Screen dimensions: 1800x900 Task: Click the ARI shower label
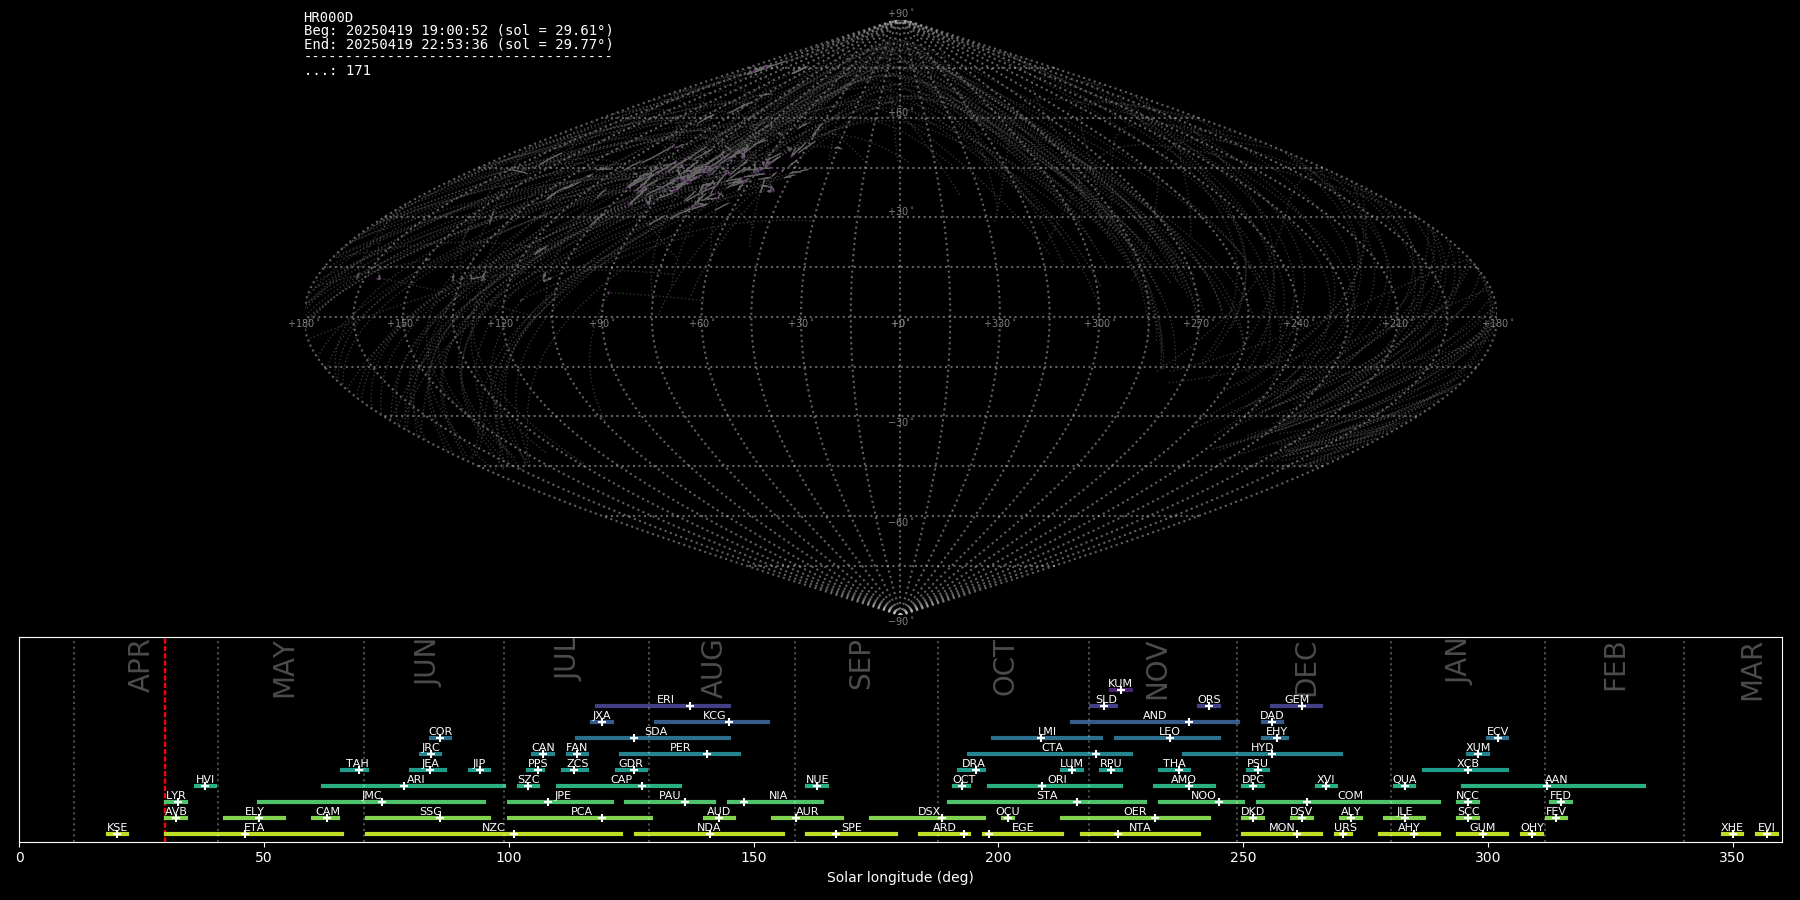pos(416,780)
